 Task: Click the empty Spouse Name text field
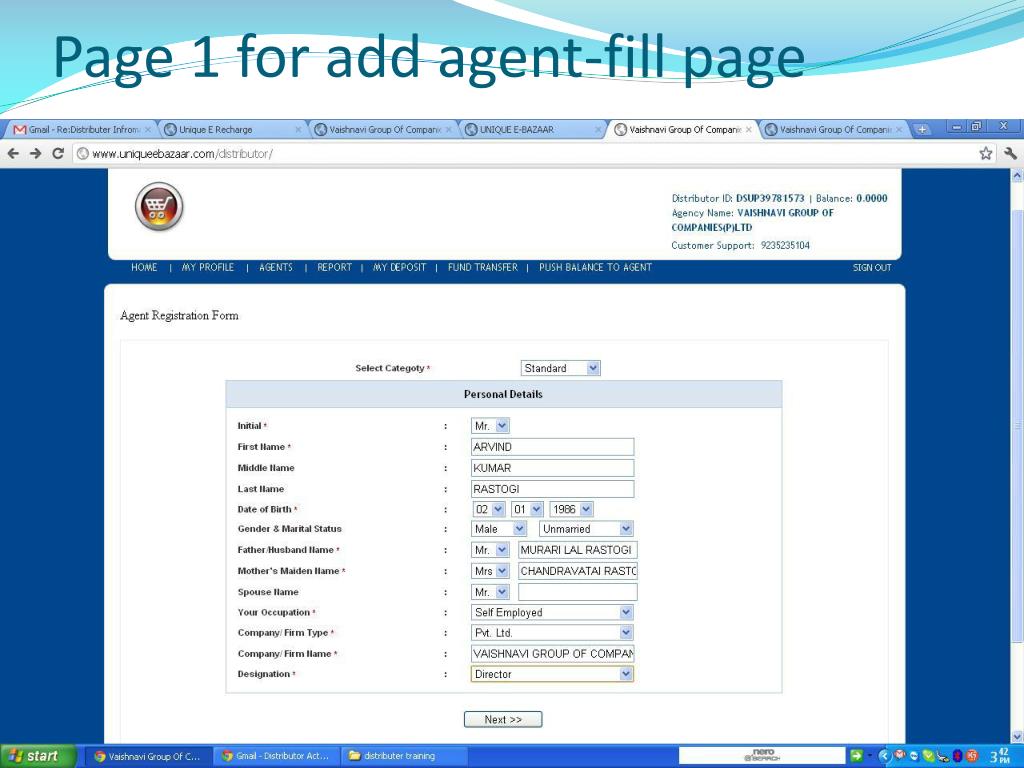[577, 592]
